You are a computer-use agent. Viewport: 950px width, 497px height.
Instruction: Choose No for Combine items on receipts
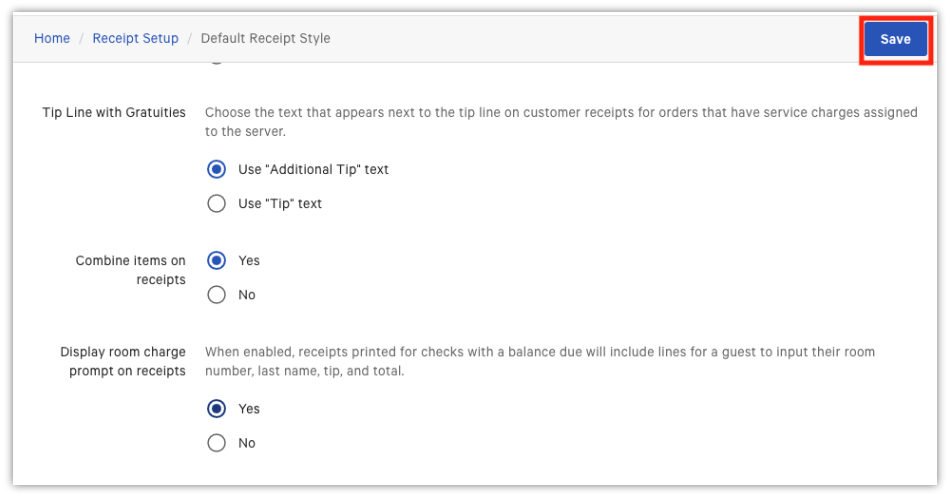(216, 295)
